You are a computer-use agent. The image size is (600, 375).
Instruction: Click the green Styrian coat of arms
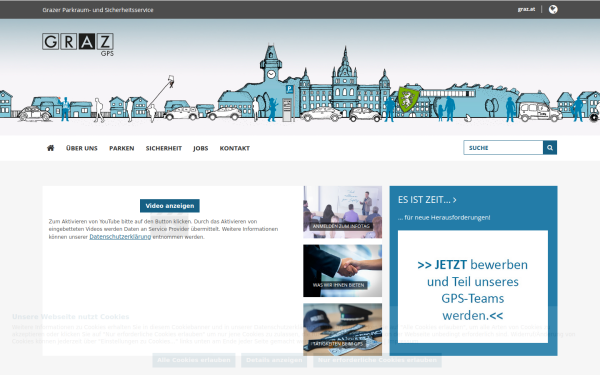click(x=408, y=99)
